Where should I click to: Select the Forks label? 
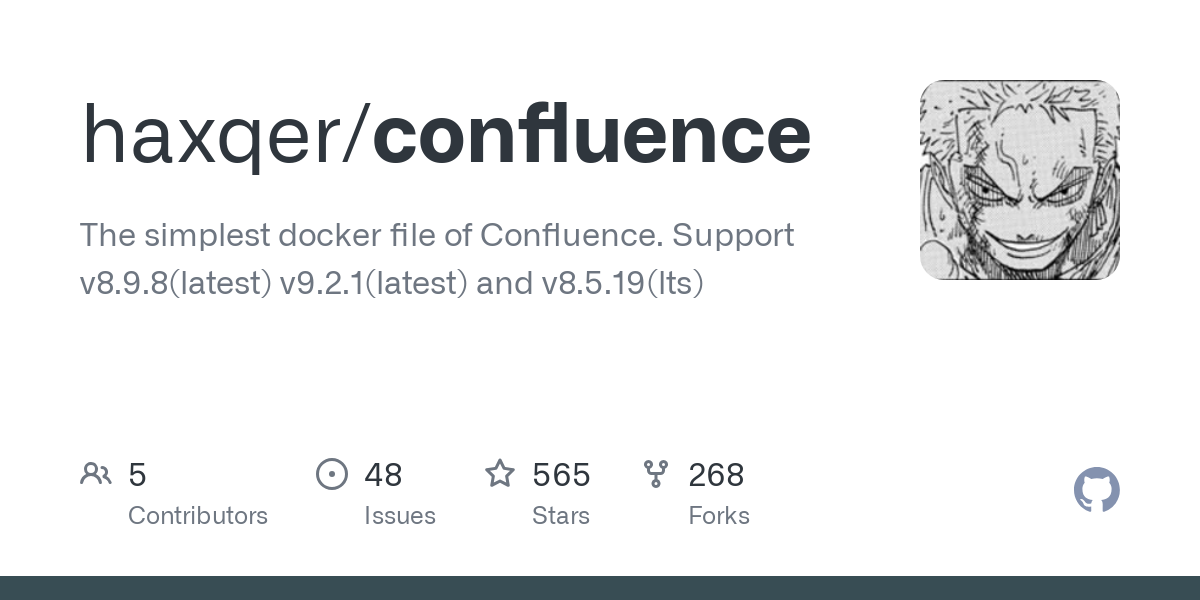[x=719, y=516]
